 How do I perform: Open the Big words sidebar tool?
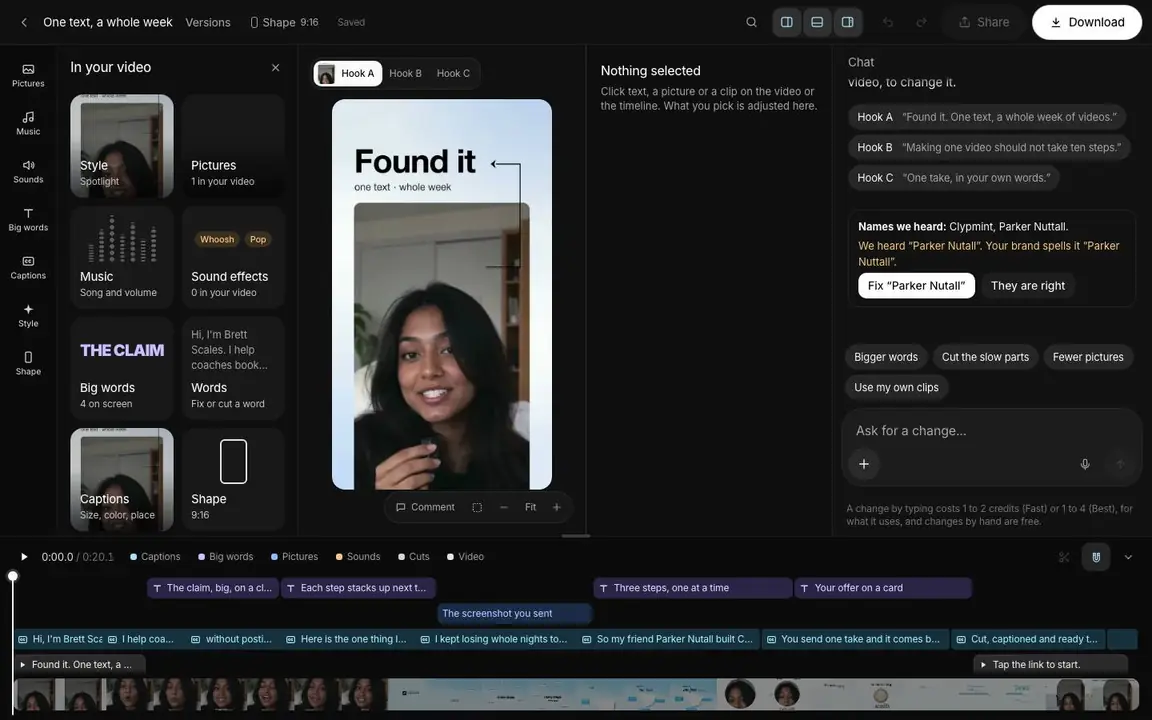(x=28, y=220)
